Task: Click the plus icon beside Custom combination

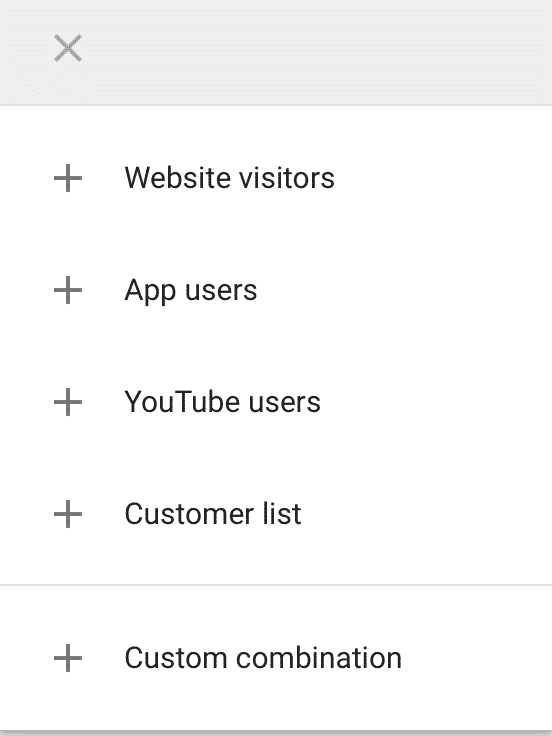Action: [68, 658]
